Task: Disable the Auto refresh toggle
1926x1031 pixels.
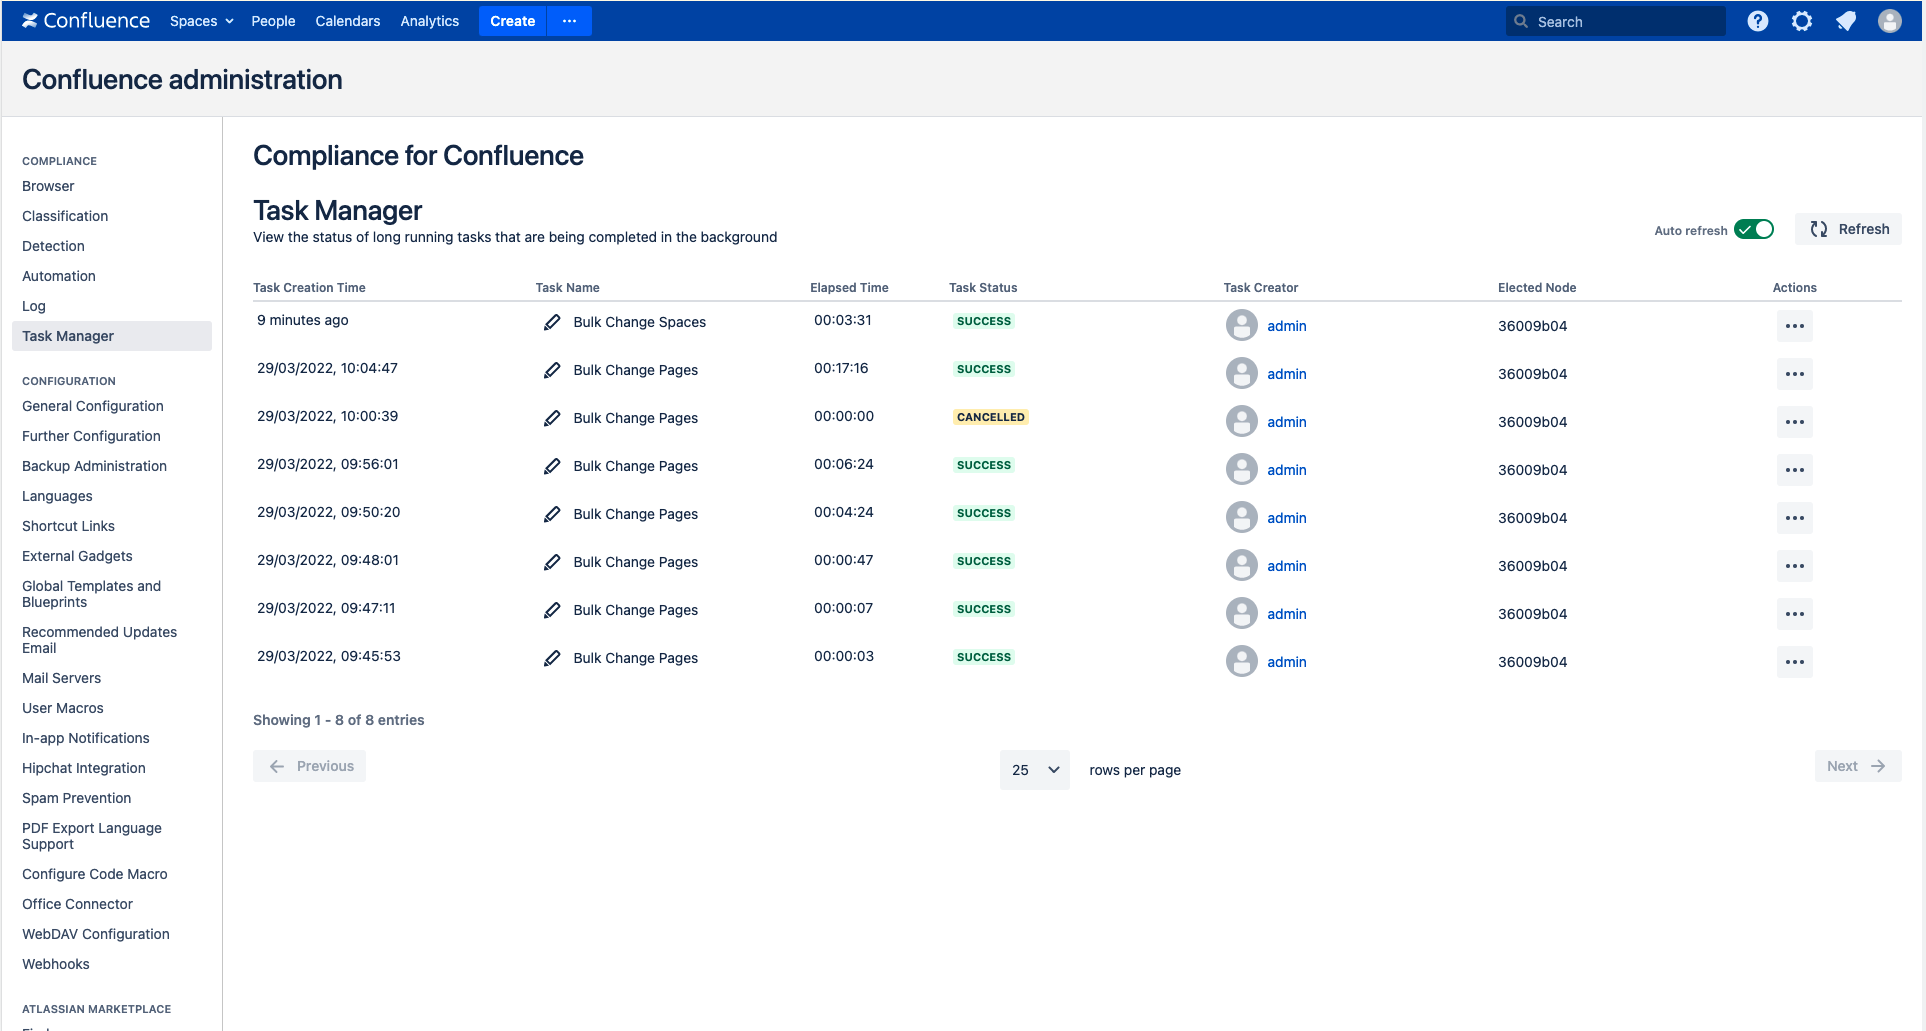Action: tap(1753, 230)
